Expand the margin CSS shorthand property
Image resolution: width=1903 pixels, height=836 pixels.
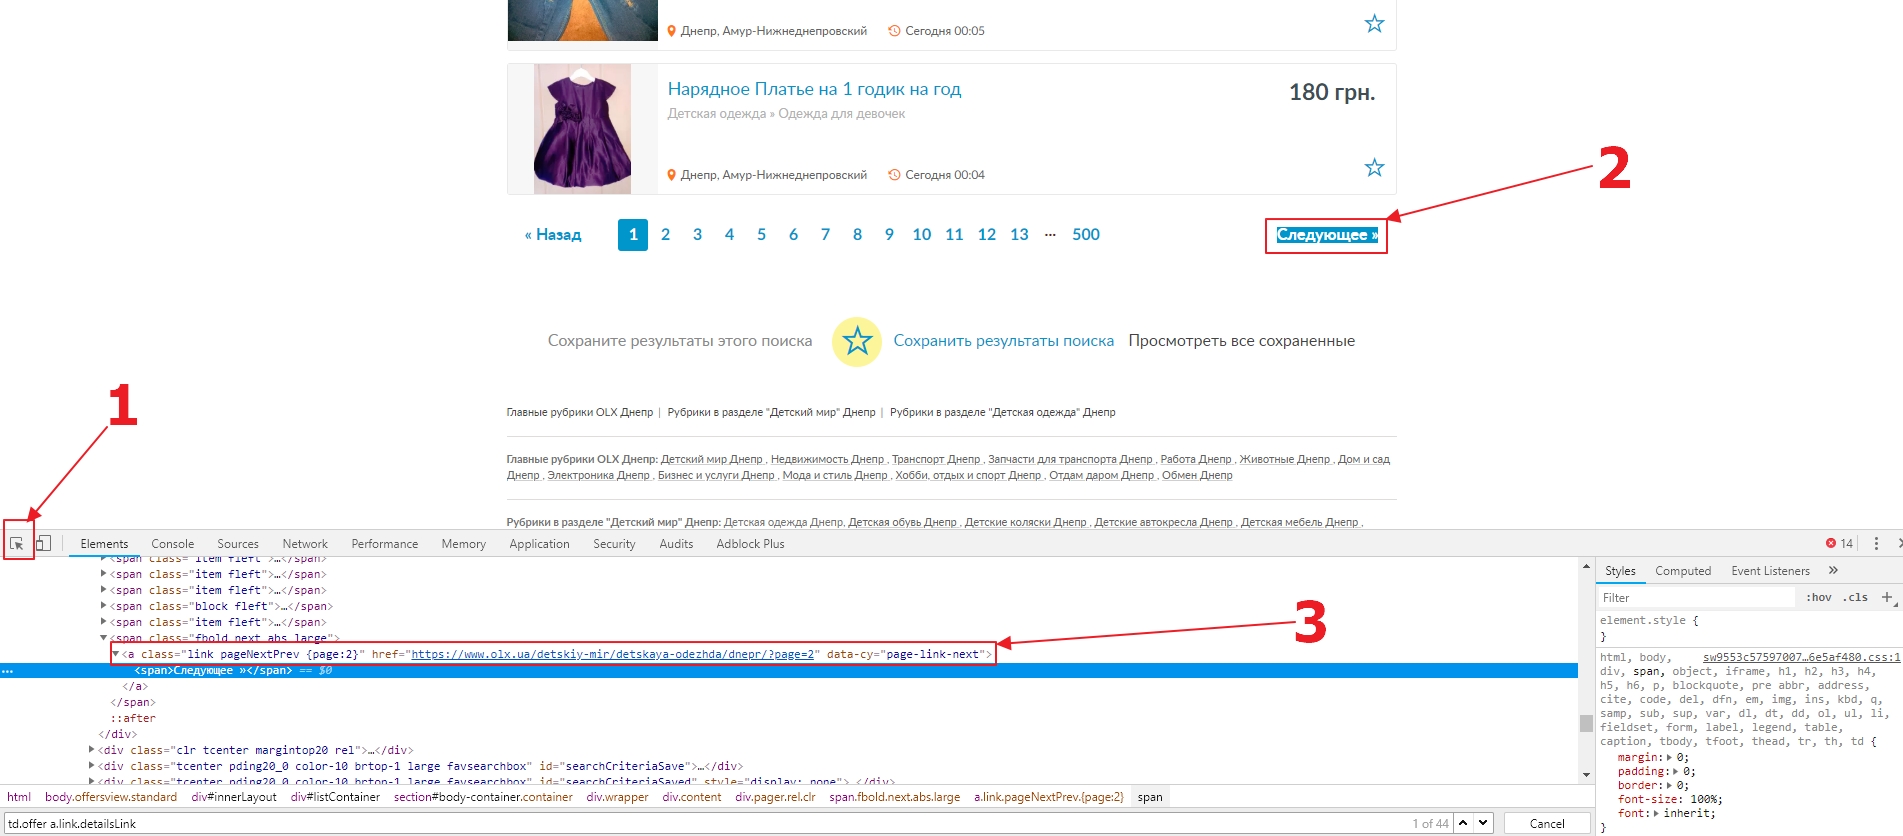(1670, 758)
